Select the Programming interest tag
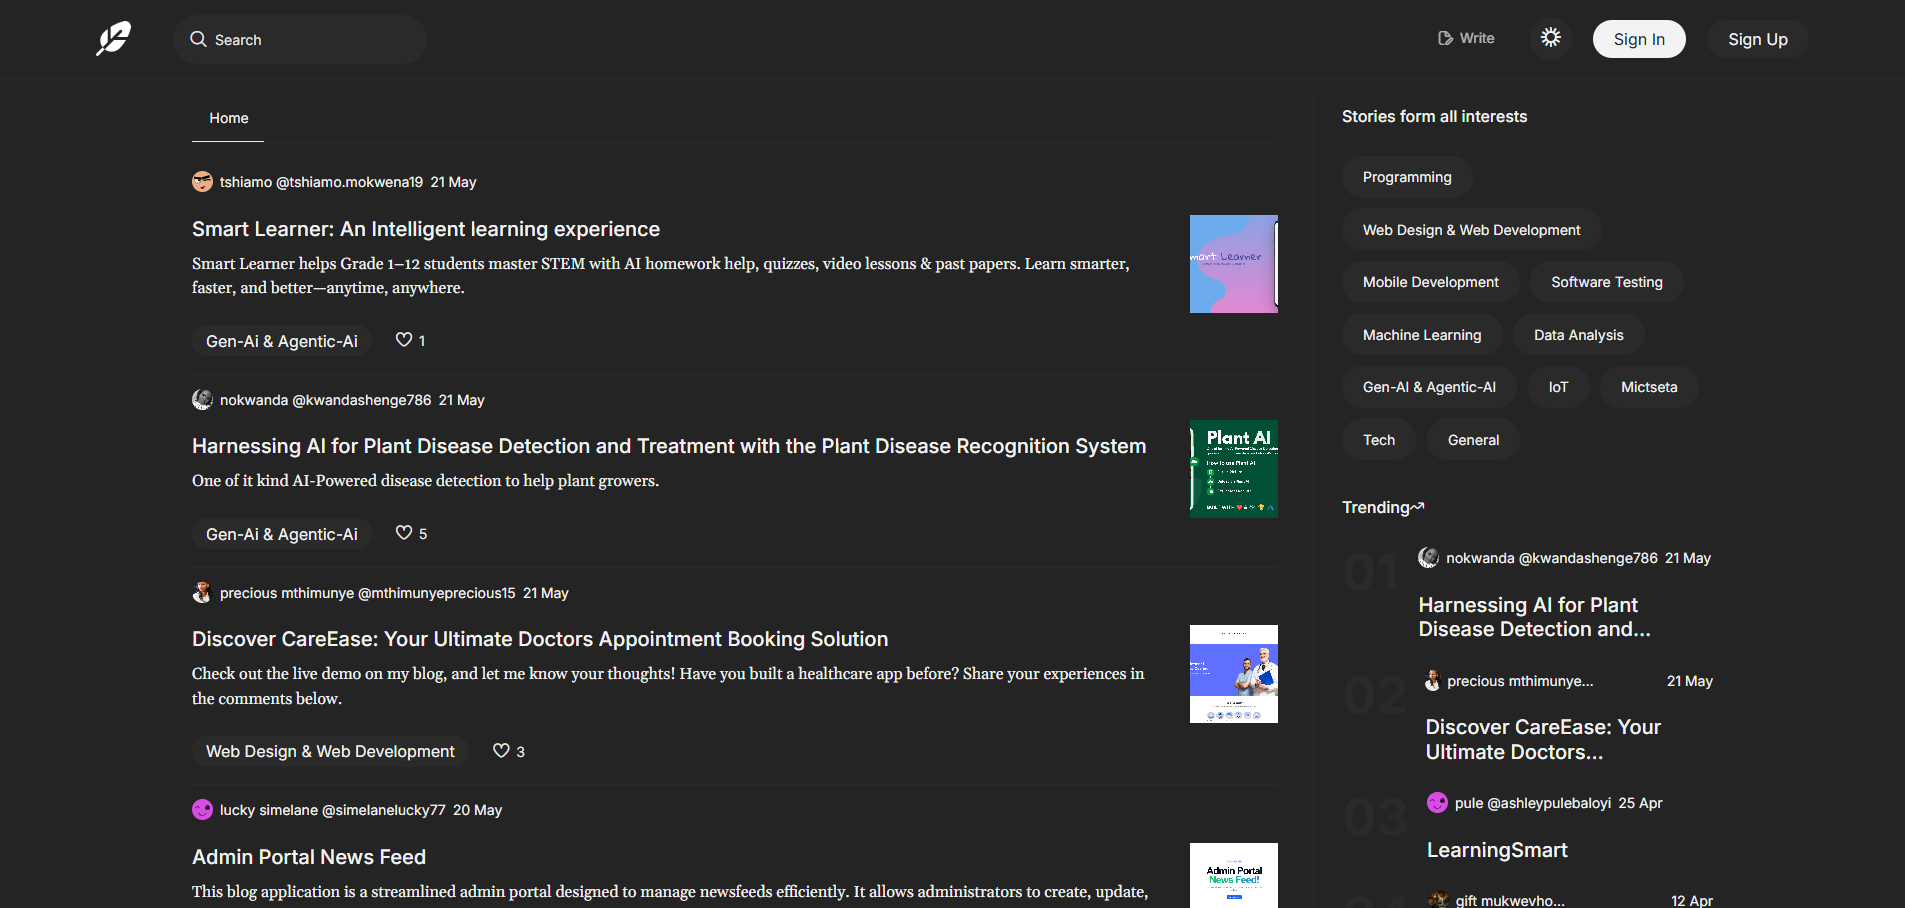This screenshot has width=1905, height=908. pyautogui.click(x=1406, y=177)
